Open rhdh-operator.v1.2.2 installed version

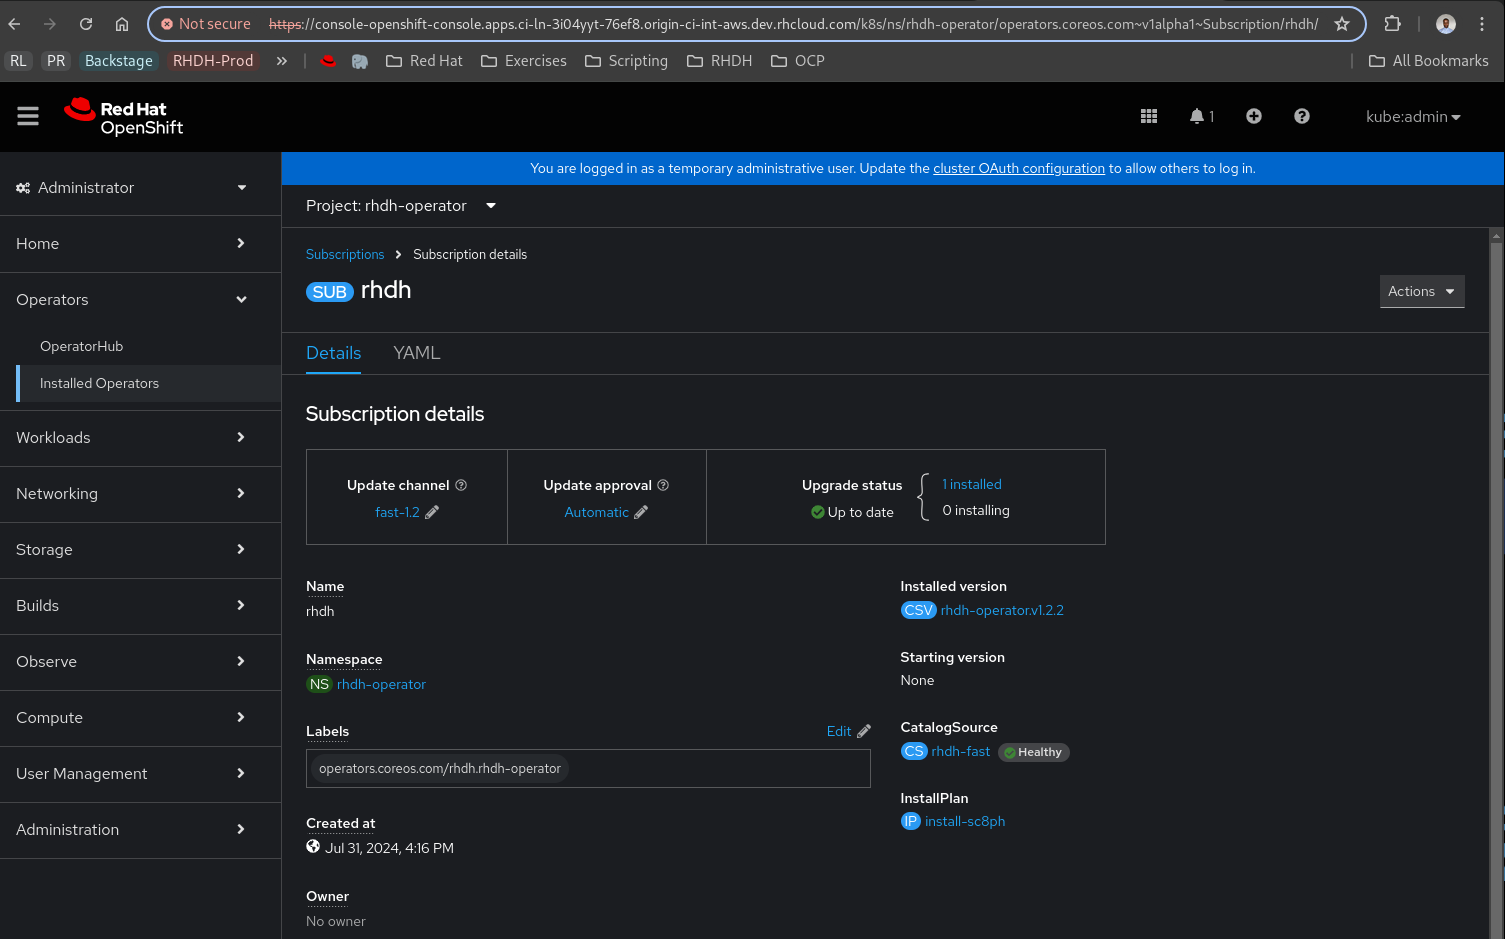(x=1002, y=610)
